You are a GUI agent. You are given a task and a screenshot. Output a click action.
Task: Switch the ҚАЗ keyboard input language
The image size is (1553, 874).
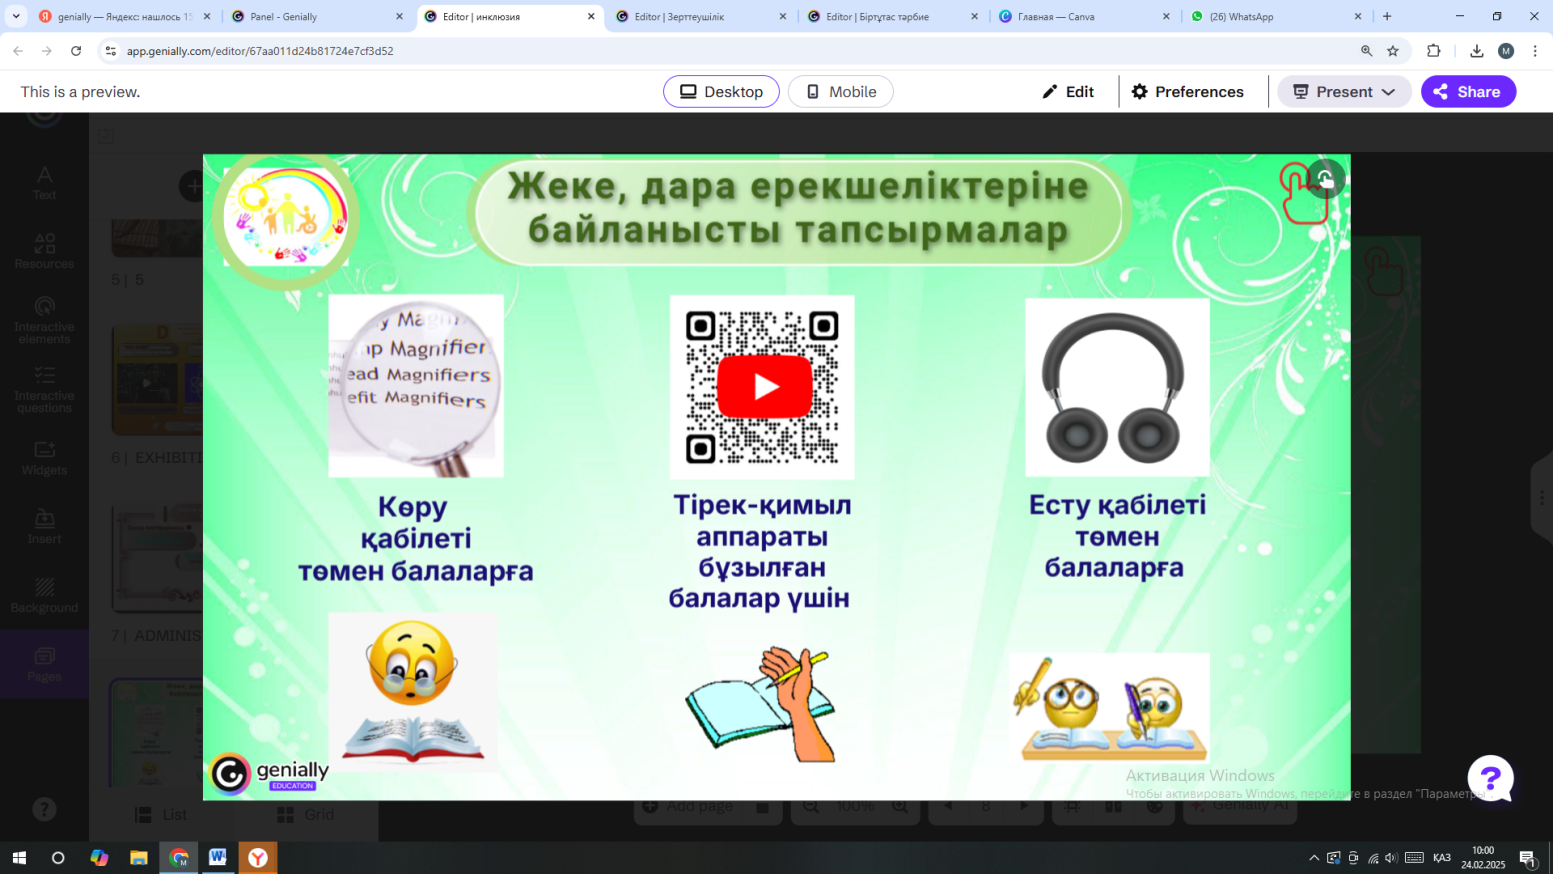pyautogui.click(x=1442, y=858)
